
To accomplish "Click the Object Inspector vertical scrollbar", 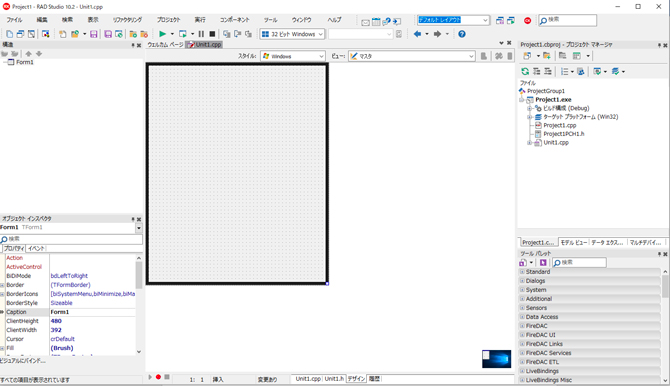I will pyautogui.click(x=139, y=305).
